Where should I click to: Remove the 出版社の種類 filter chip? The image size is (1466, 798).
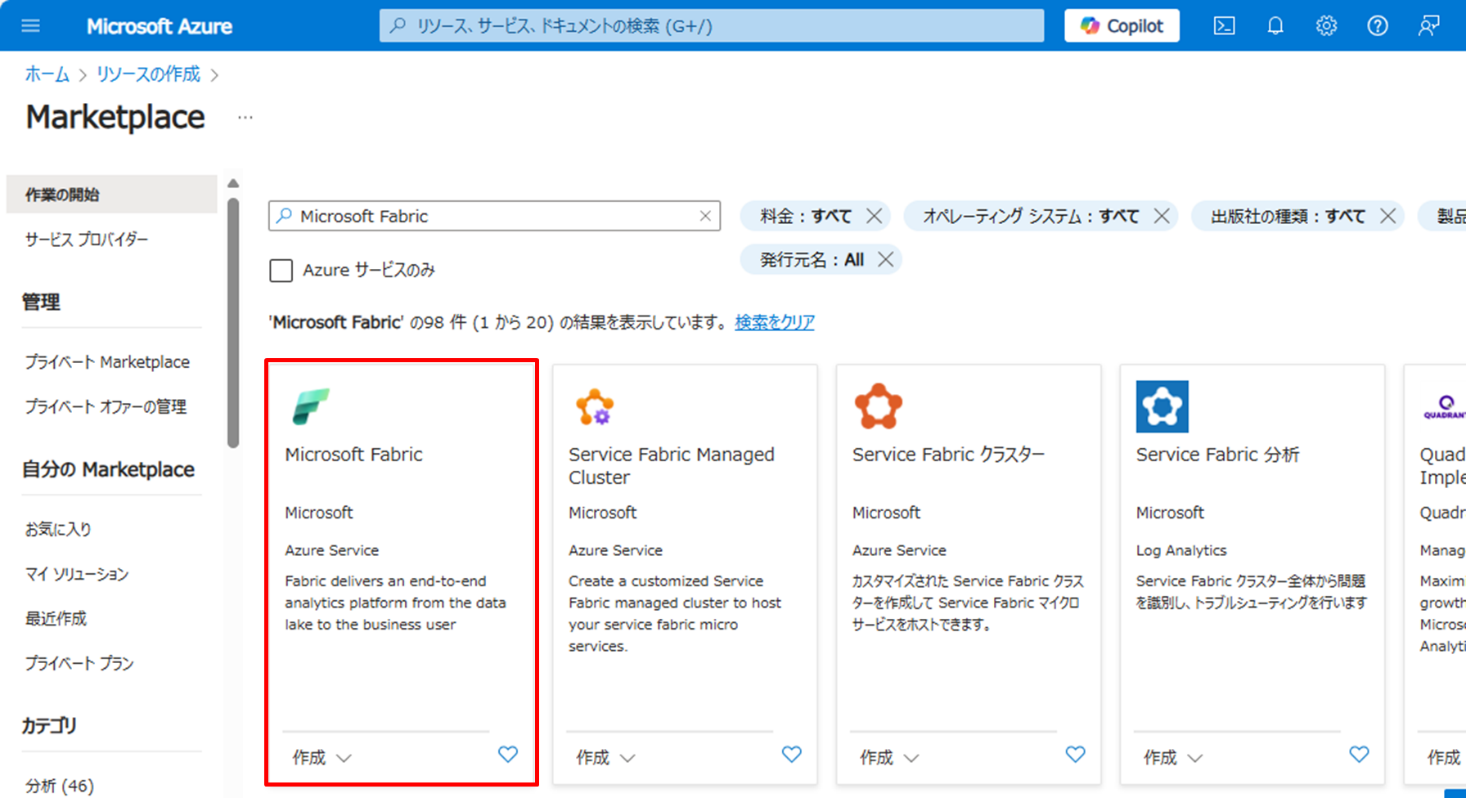tap(1388, 215)
